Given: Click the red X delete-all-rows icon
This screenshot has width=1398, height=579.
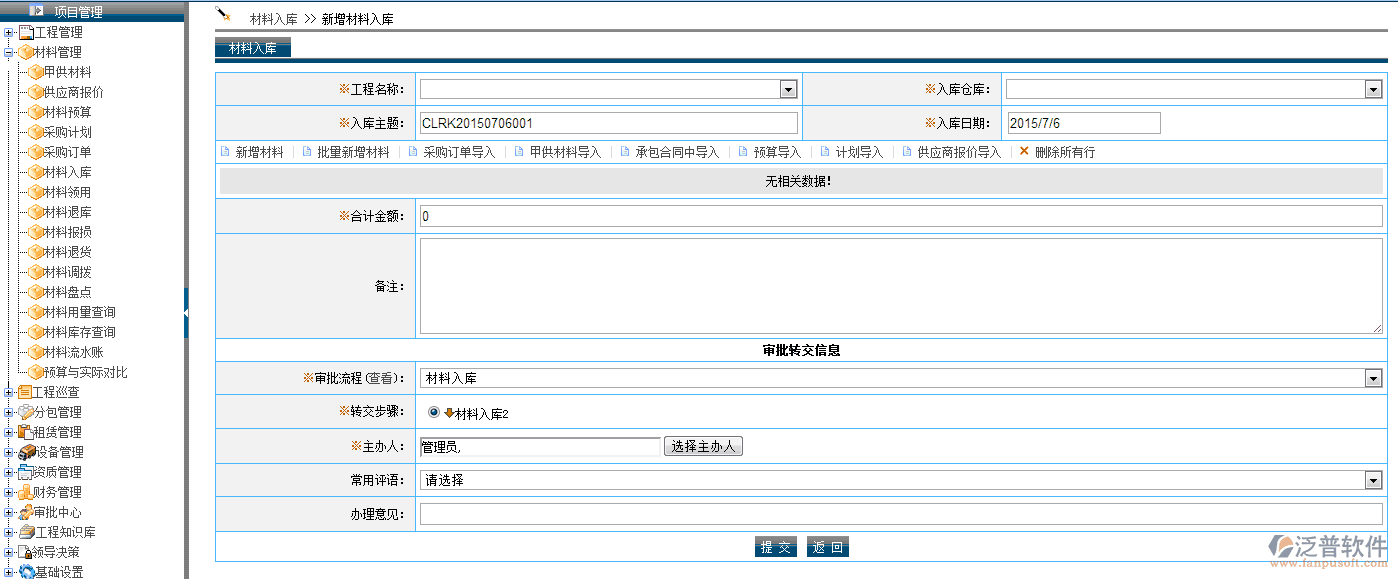Looking at the screenshot, I should 1024,152.
